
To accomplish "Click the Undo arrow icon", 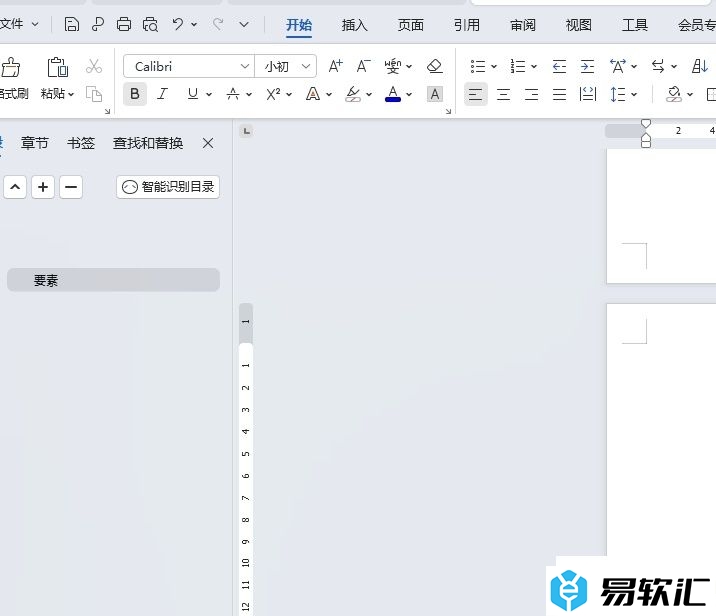I will (x=178, y=24).
